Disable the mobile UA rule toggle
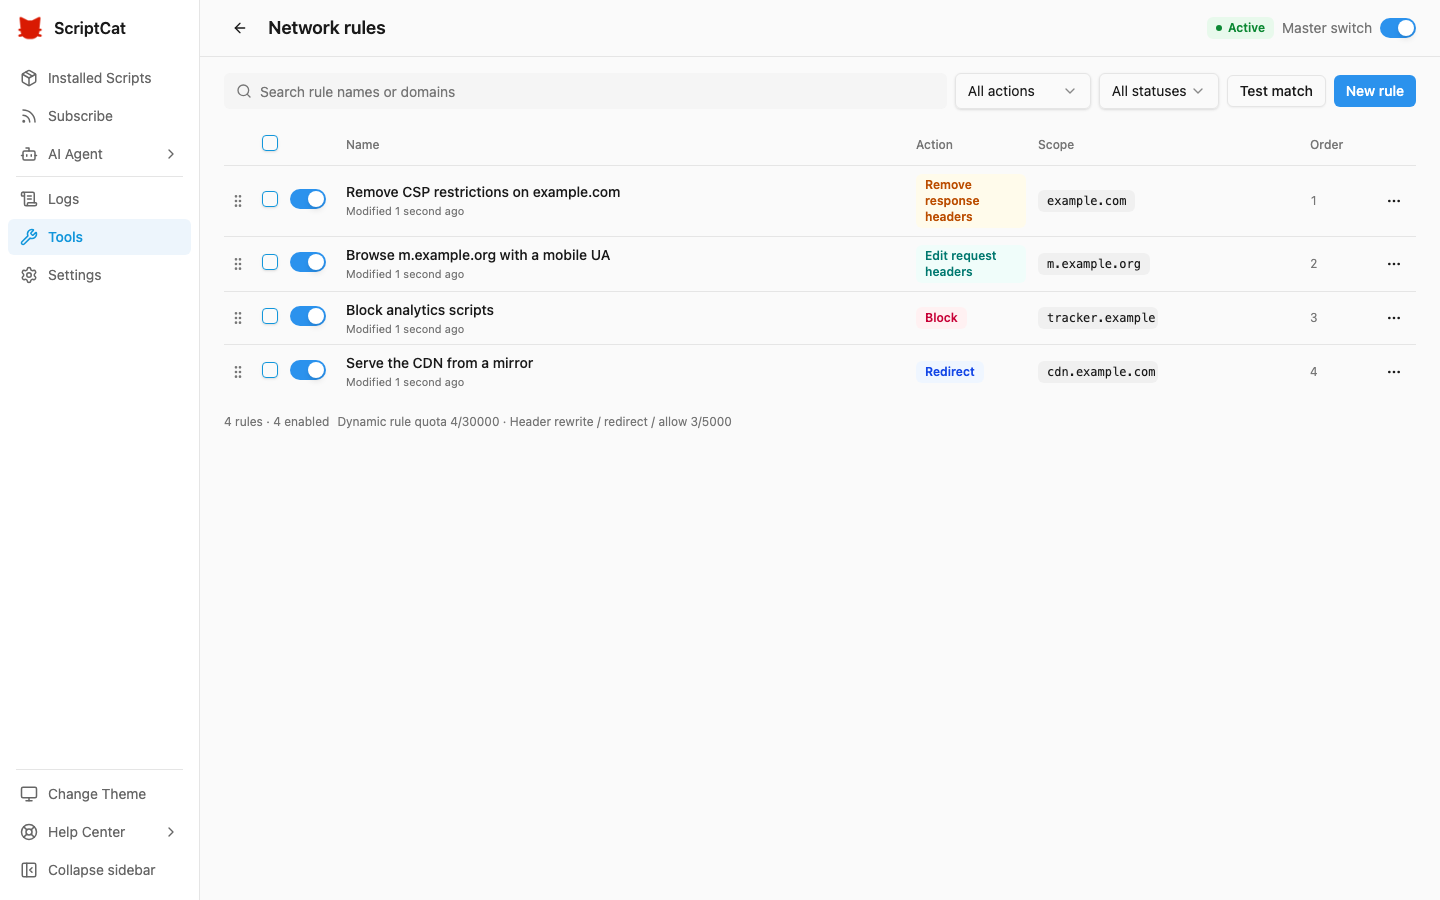The width and height of the screenshot is (1440, 900). (308, 262)
